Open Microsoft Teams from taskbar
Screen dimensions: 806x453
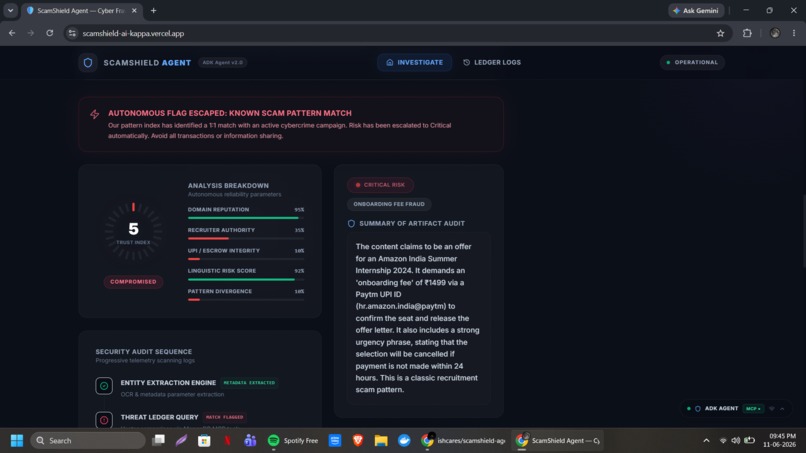click(250, 441)
